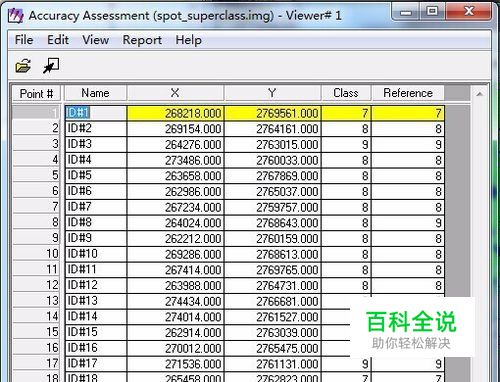This screenshot has height=382, width=500.
Task: Click the Reference cell of ID#12
Action: point(408,285)
